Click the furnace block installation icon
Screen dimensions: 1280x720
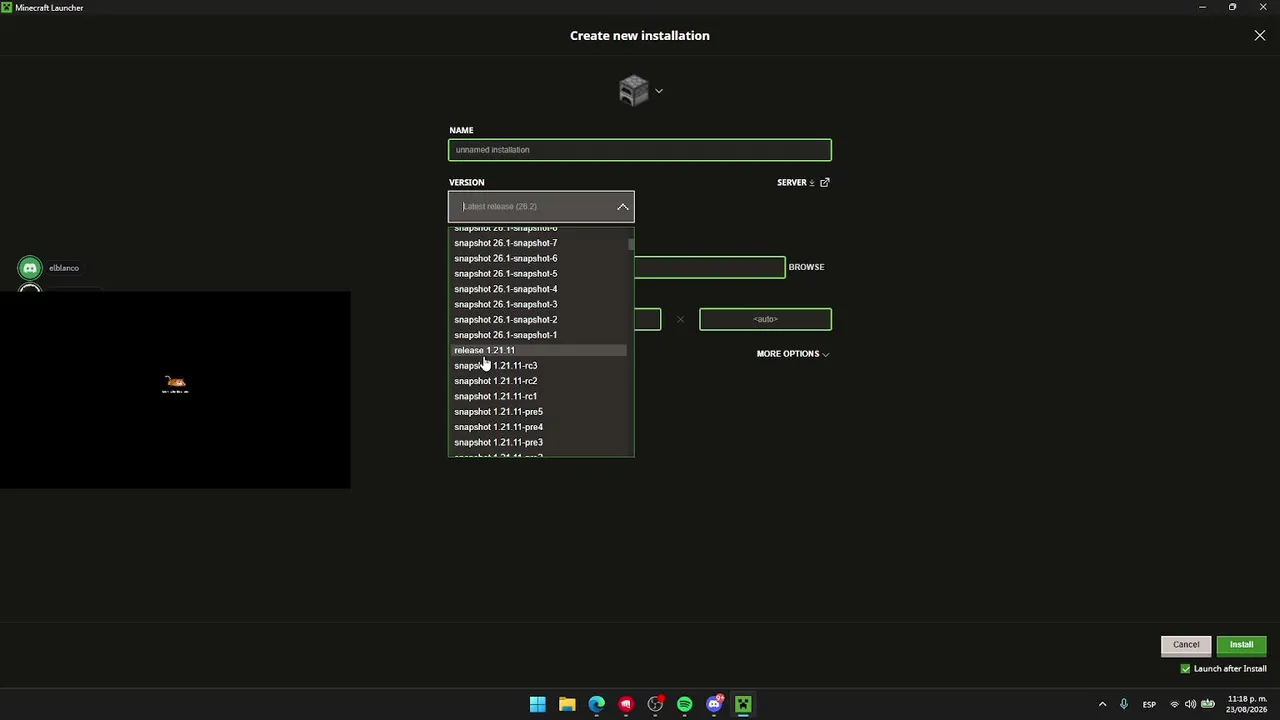tap(633, 91)
